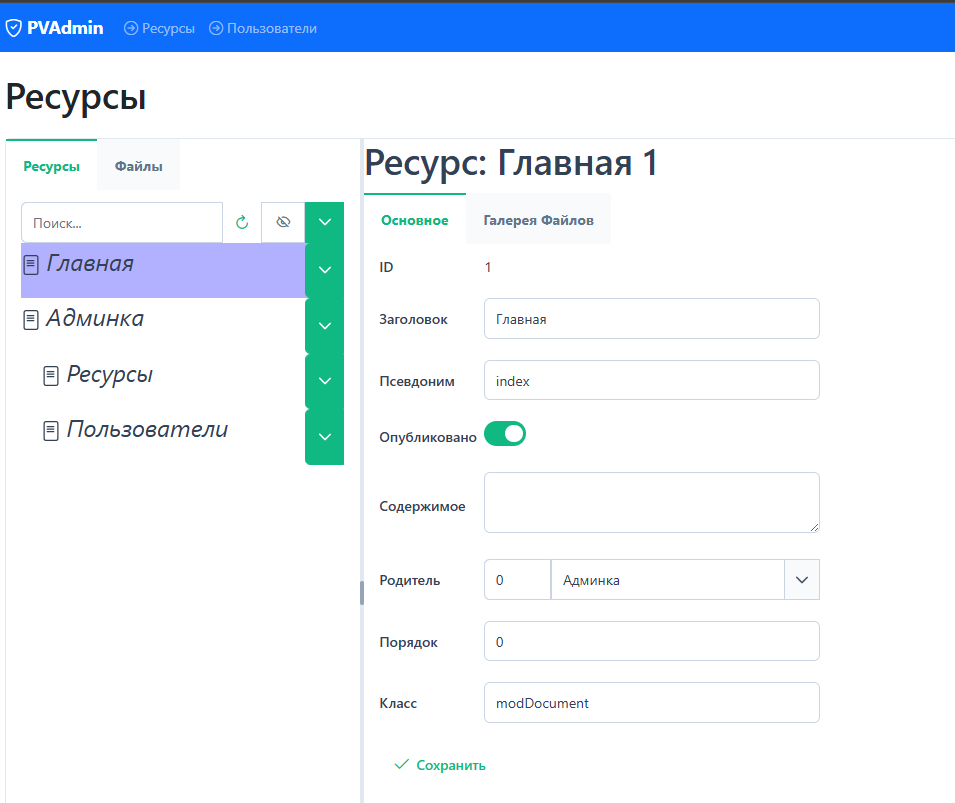
Task: Switch to the Файлы tab
Action: pos(138,166)
